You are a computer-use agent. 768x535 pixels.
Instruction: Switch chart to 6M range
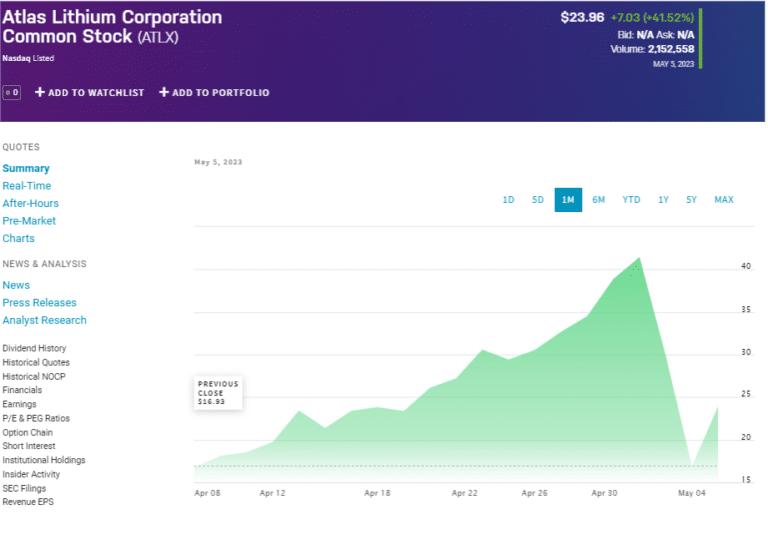point(598,200)
